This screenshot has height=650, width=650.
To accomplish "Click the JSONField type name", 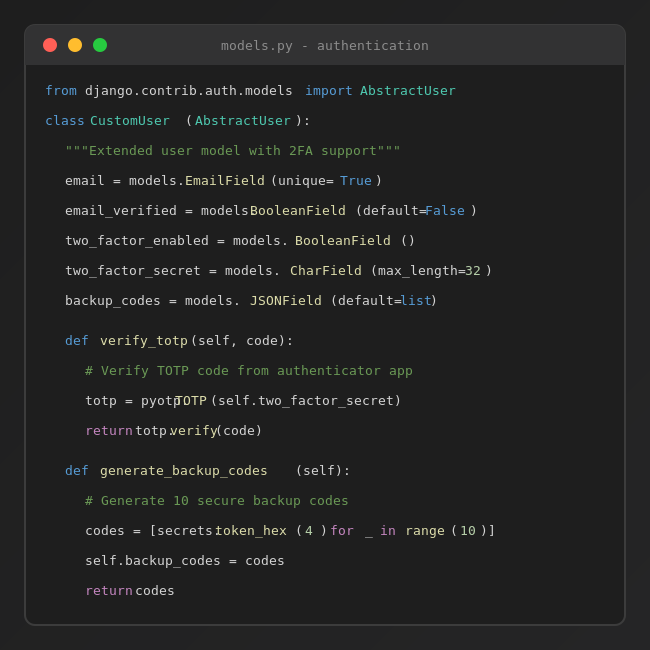I will tap(286, 301).
